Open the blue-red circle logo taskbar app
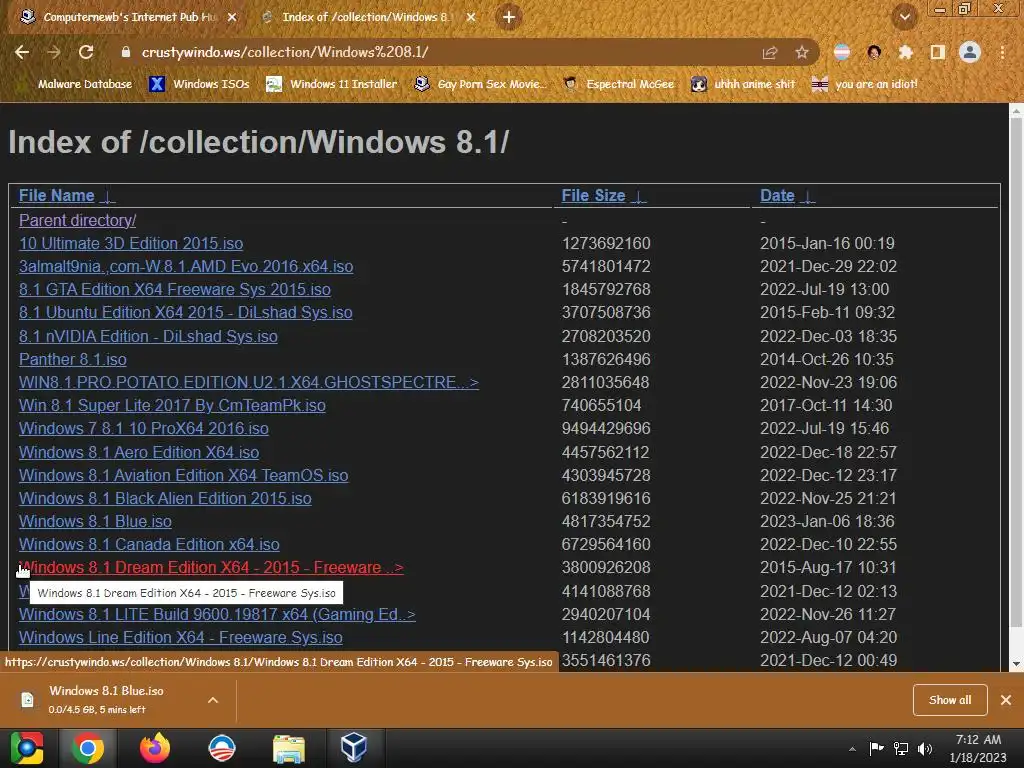Image resolution: width=1024 pixels, height=768 pixels. [222, 748]
